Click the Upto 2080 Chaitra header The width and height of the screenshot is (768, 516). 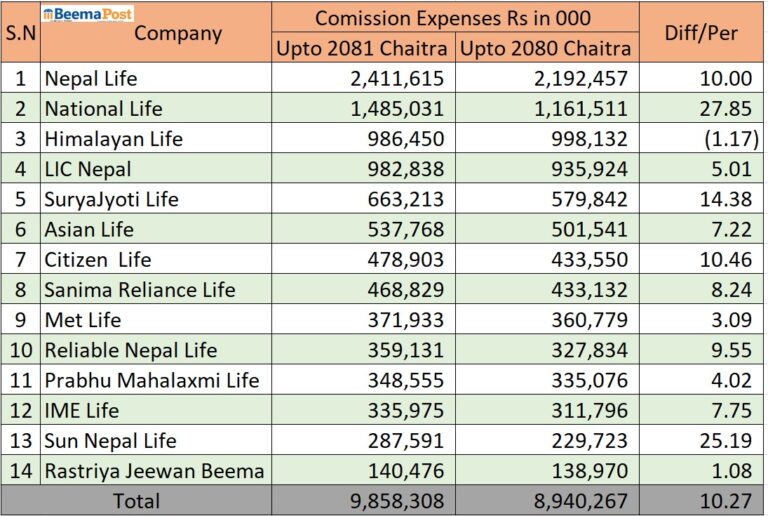546,48
